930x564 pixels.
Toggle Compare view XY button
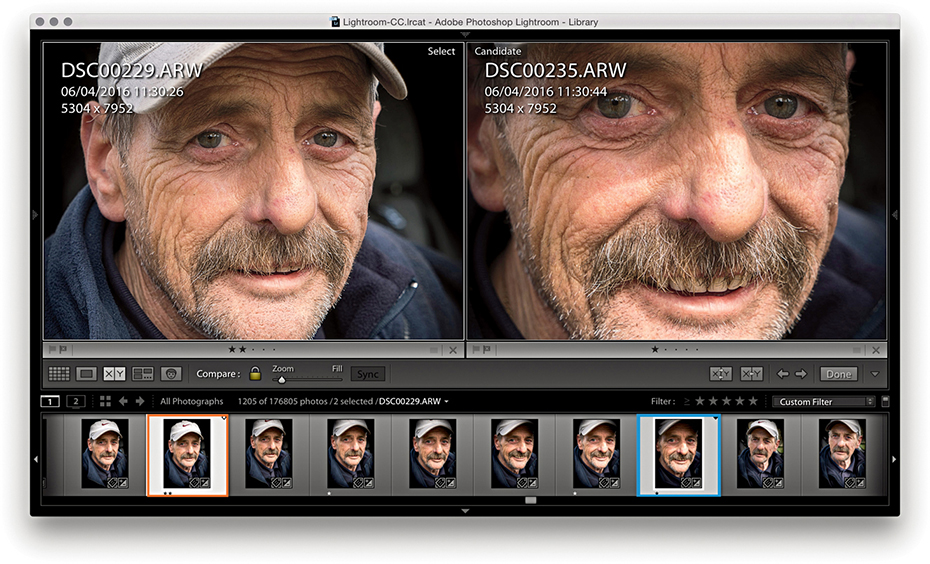click(115, 374)
